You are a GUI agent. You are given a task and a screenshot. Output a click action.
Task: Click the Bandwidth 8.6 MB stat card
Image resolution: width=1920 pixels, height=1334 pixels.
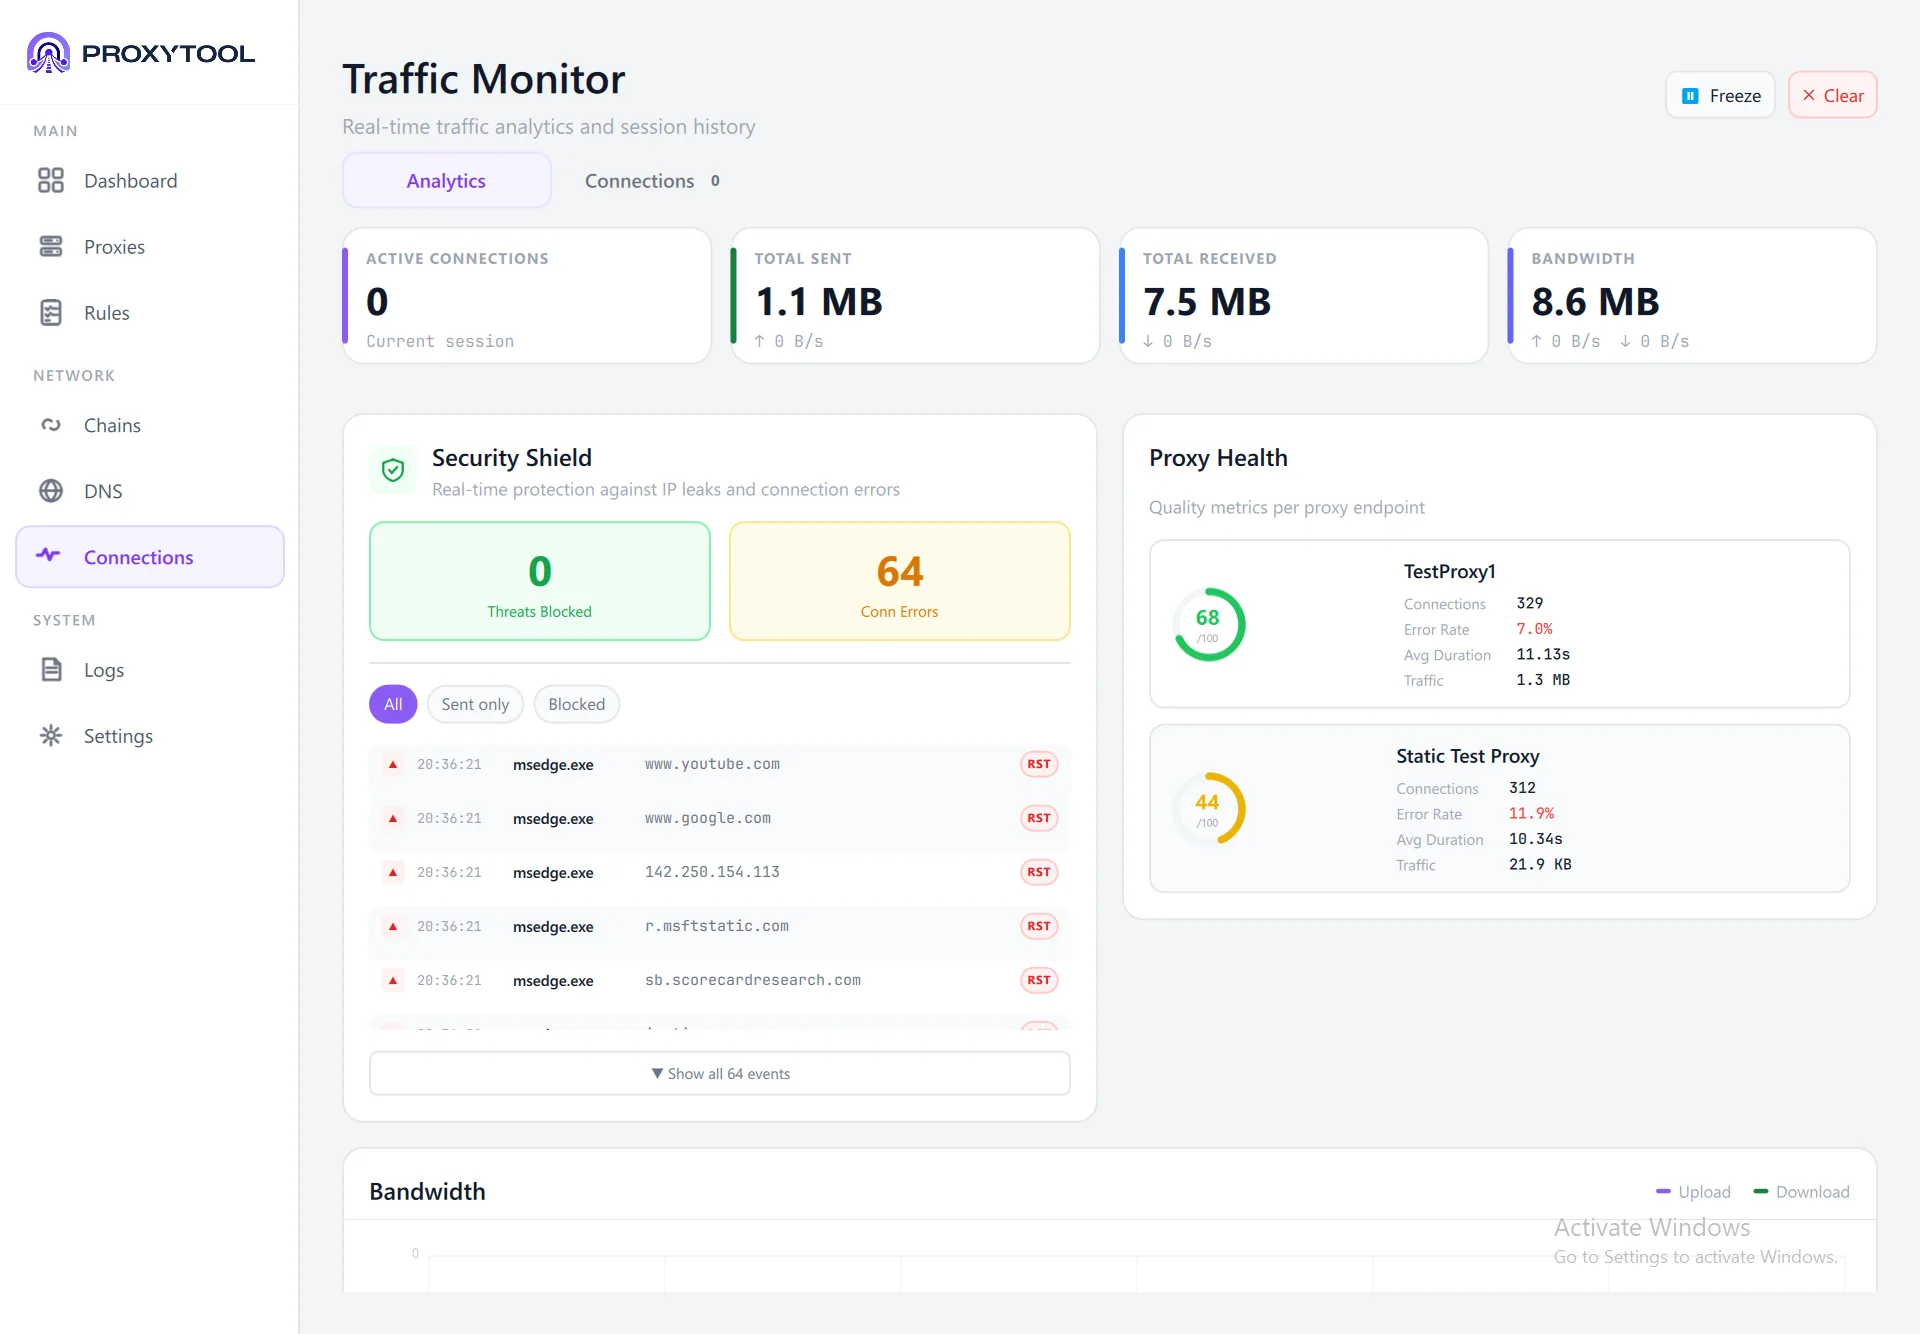[x=1692, y=296]
